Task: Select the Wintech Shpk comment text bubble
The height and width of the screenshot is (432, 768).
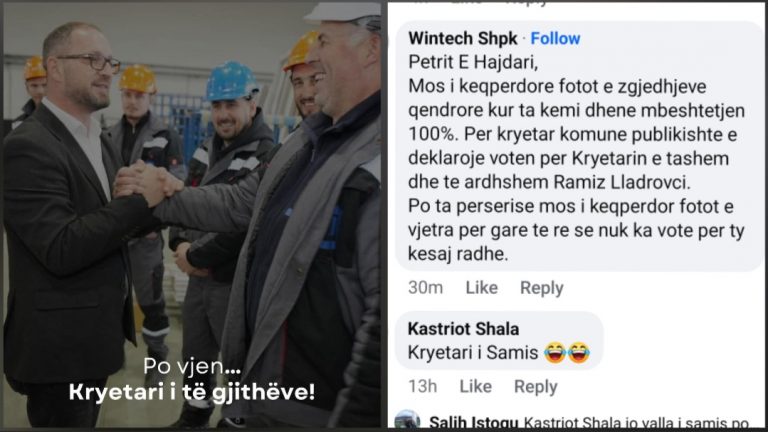Action: tap(579, 146)
